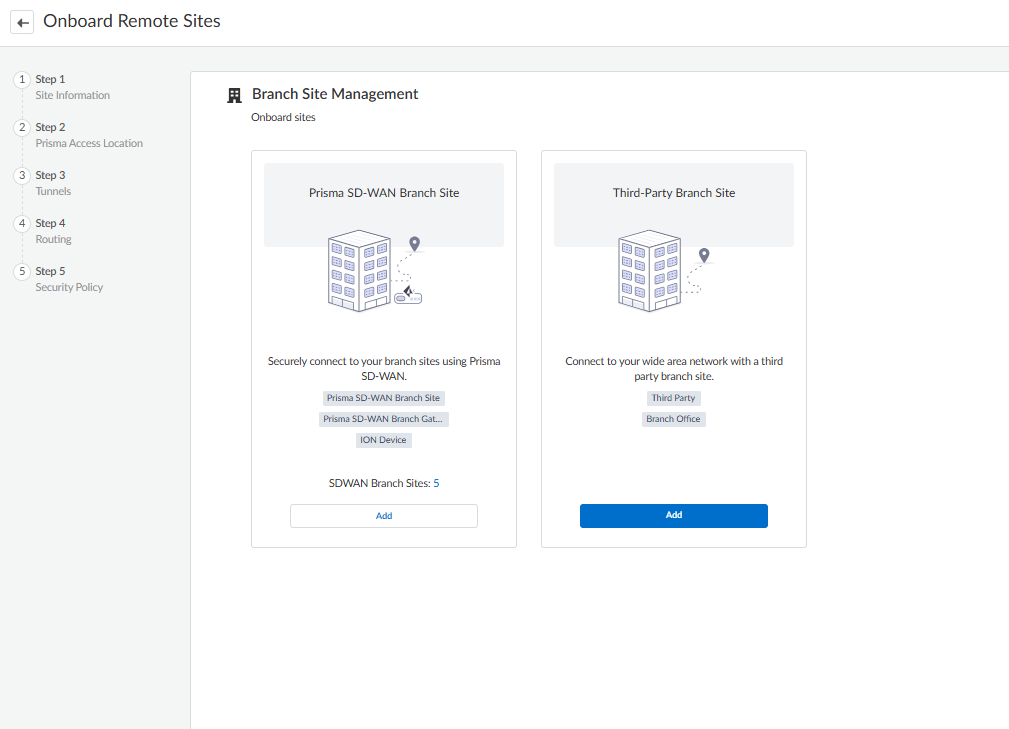Add a Third-Party branch site

[x=673, y=515]
